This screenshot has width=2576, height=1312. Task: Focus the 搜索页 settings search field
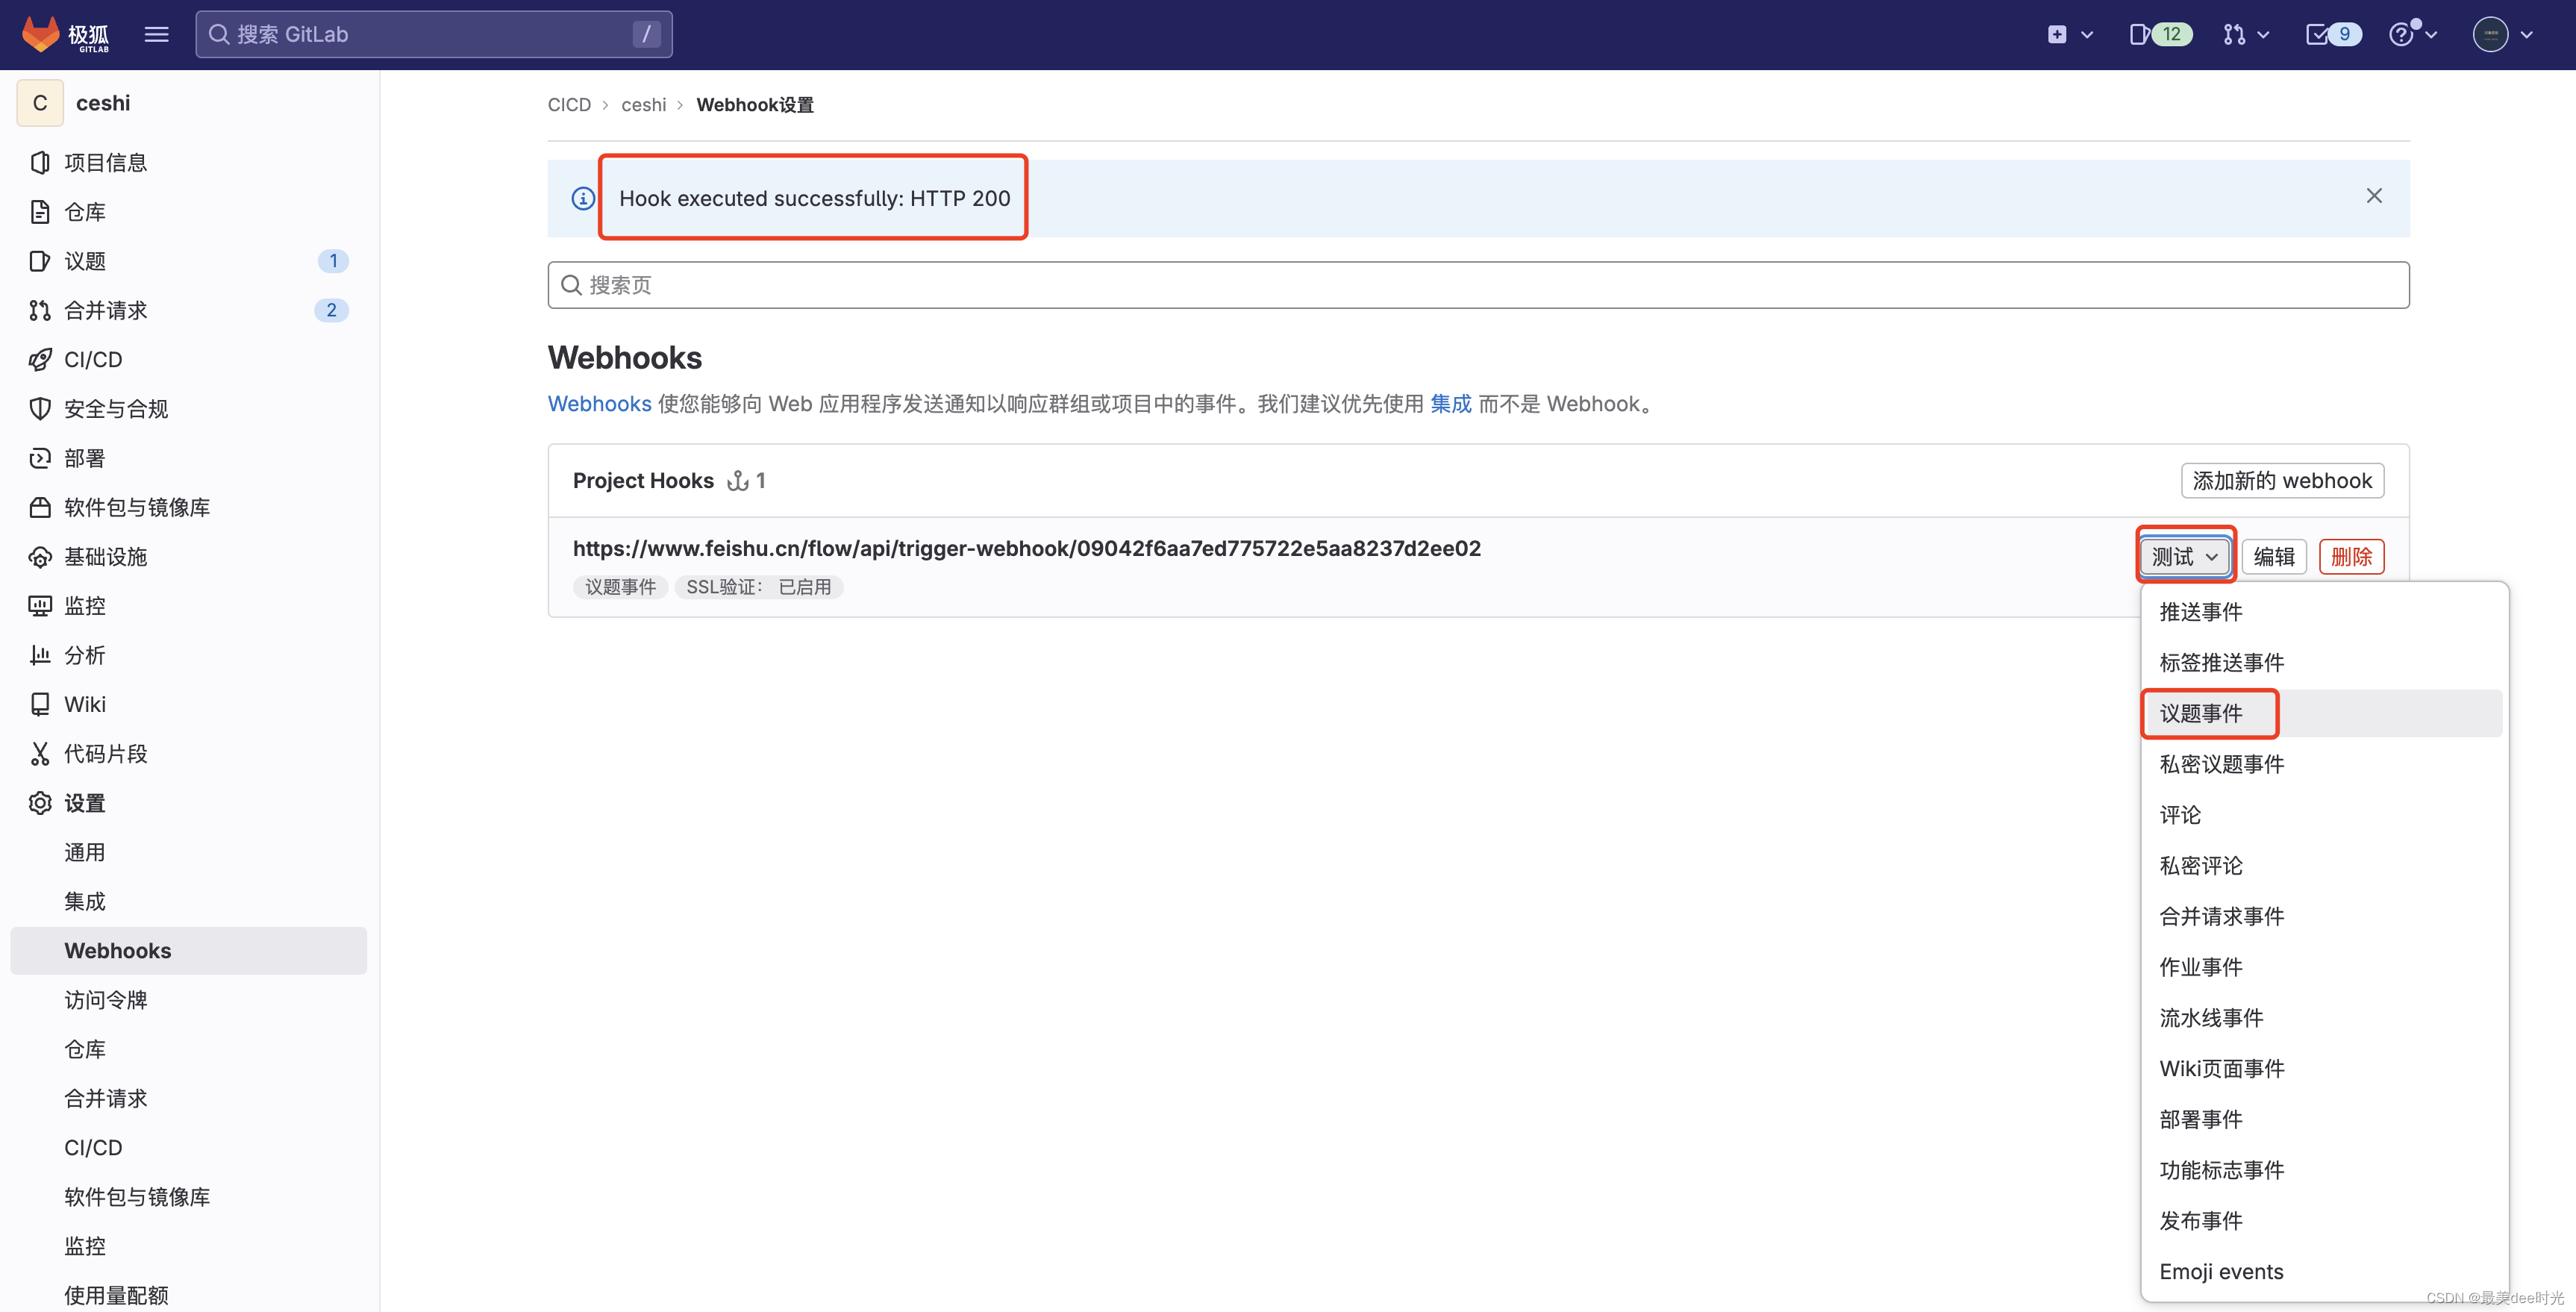(x=1477, y=285)
